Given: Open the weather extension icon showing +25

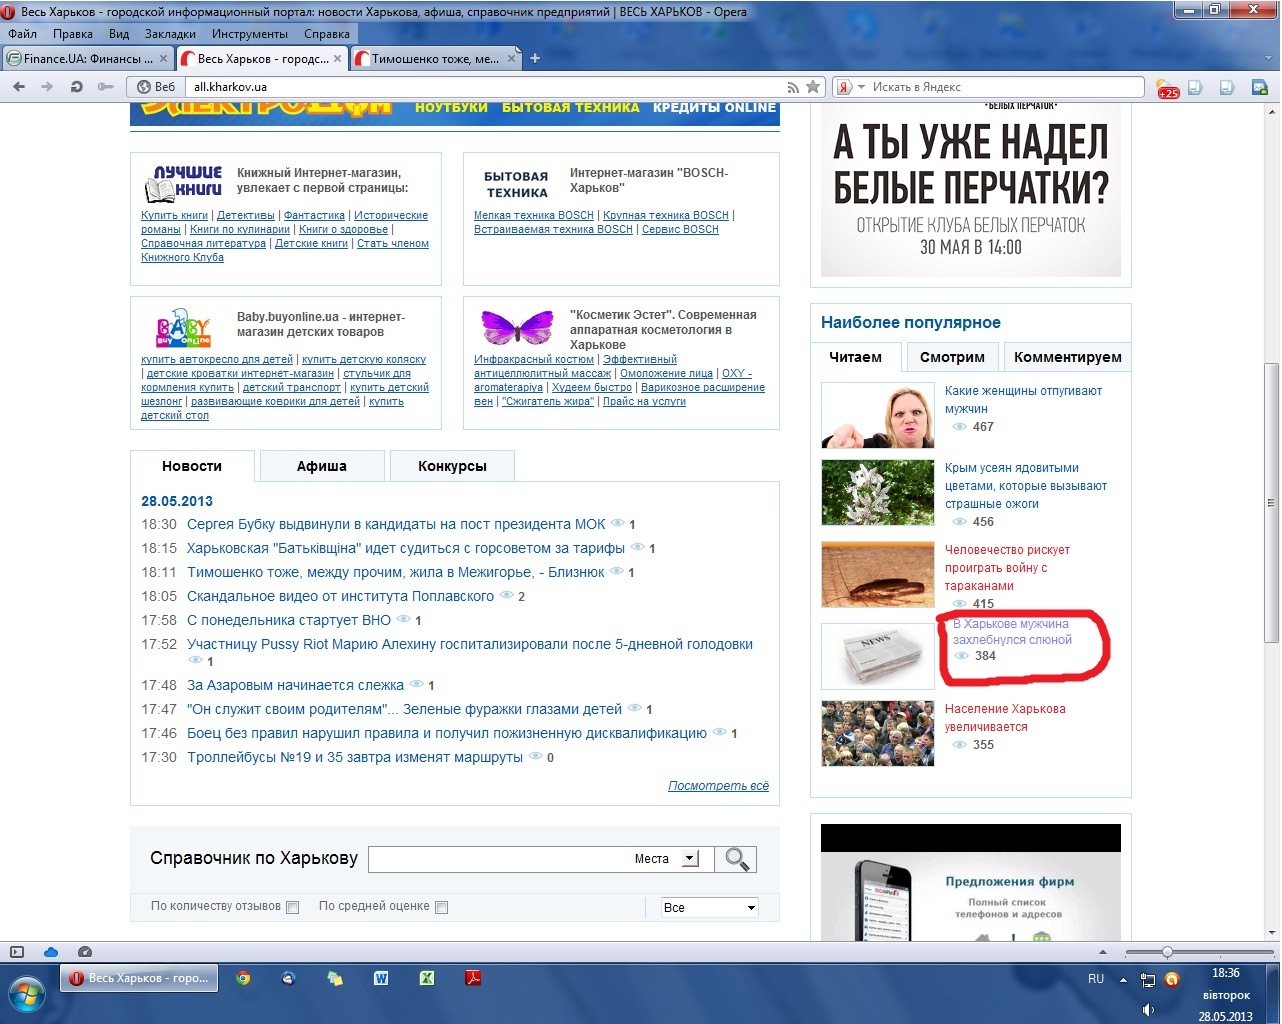Looking at the screenshot, I should pyautogui.click(x=1167, y=88).
